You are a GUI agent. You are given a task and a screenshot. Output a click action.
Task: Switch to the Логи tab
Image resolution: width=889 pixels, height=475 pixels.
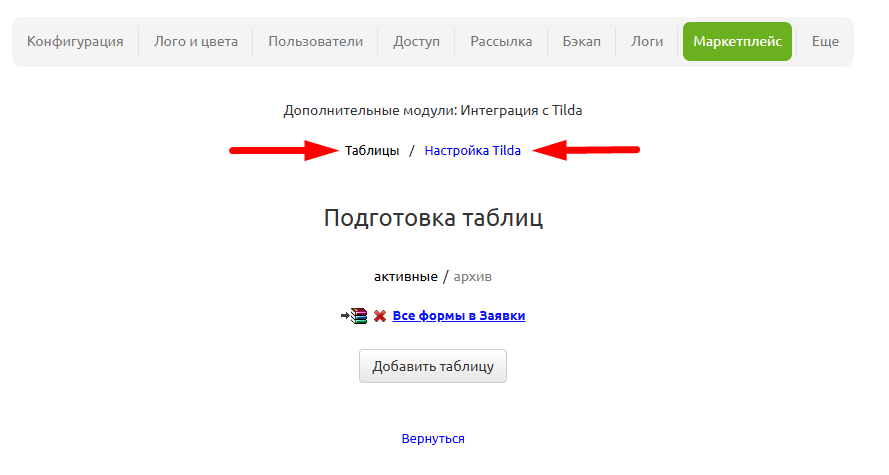coord(647,42)
